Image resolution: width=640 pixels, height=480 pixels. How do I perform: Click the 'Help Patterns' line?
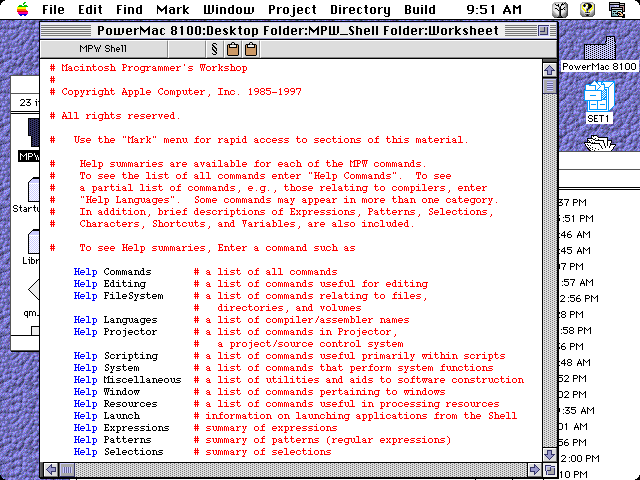click(262, 440)
